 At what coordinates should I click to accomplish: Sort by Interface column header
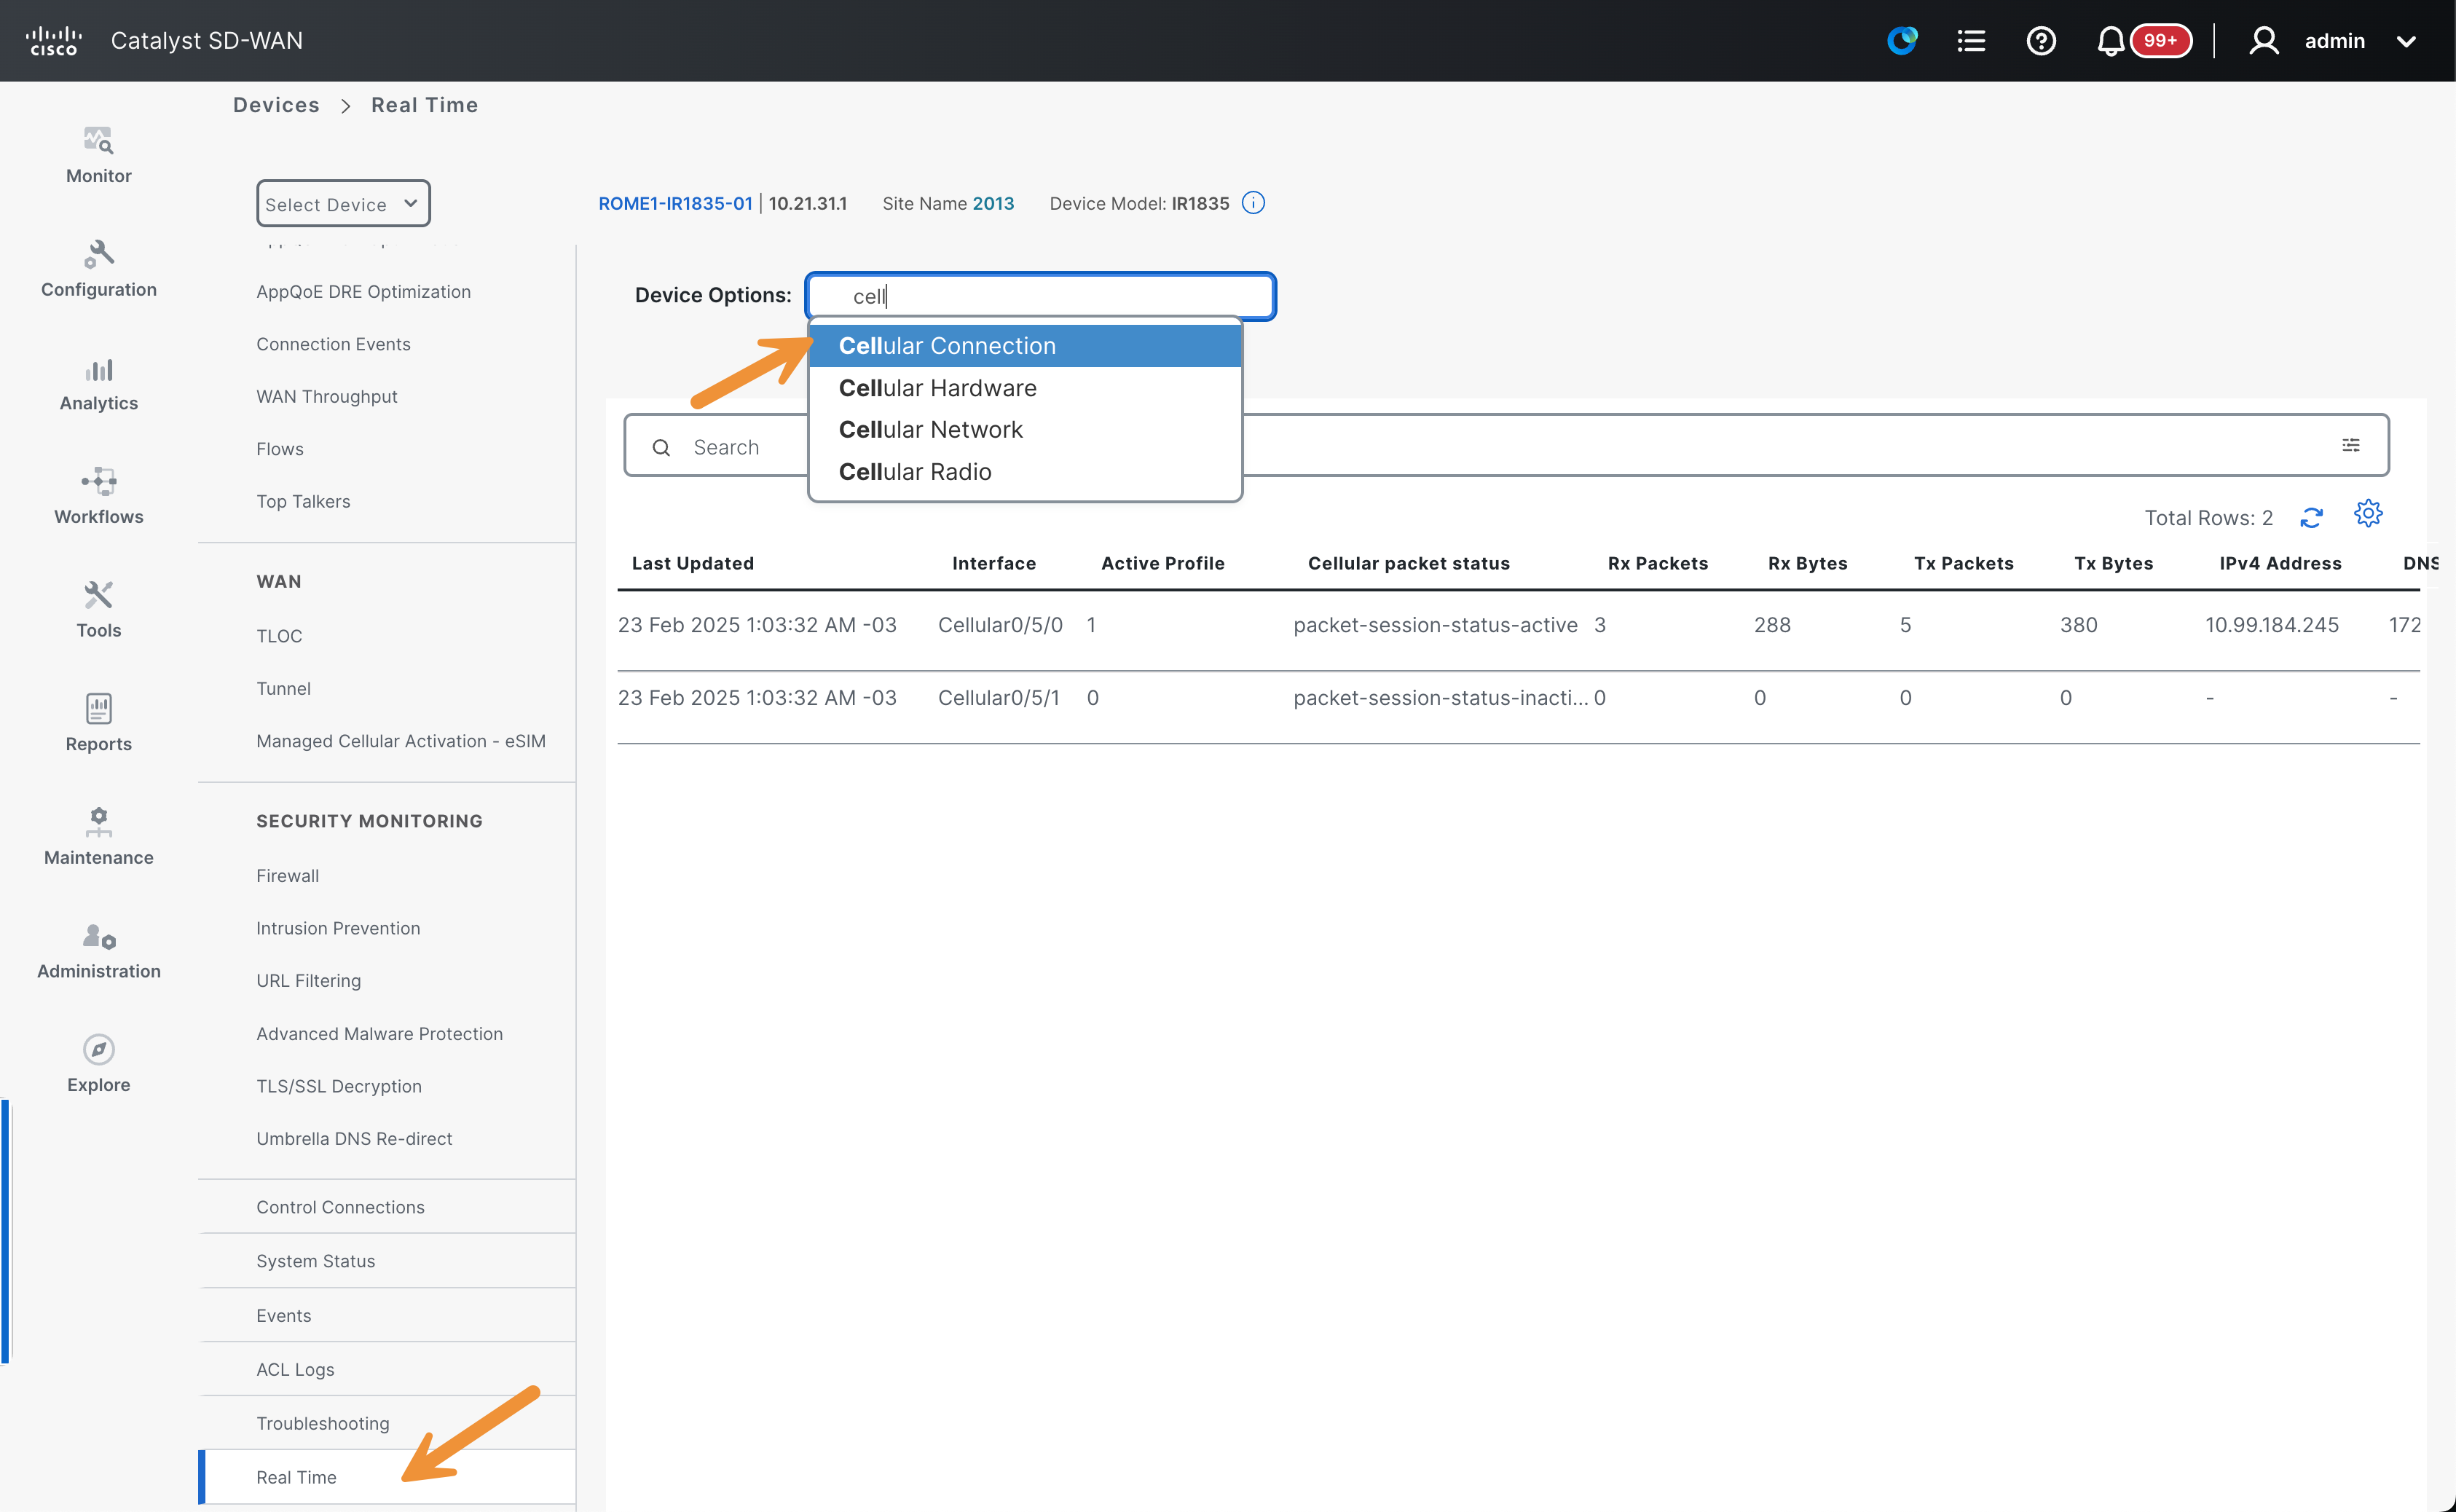(x=993, y=563)
